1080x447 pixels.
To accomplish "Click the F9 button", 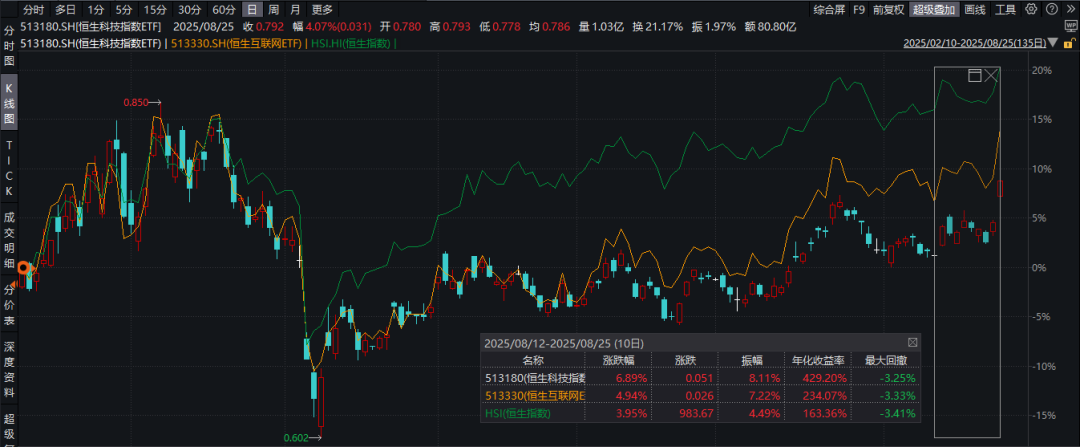I will (858, 10).
